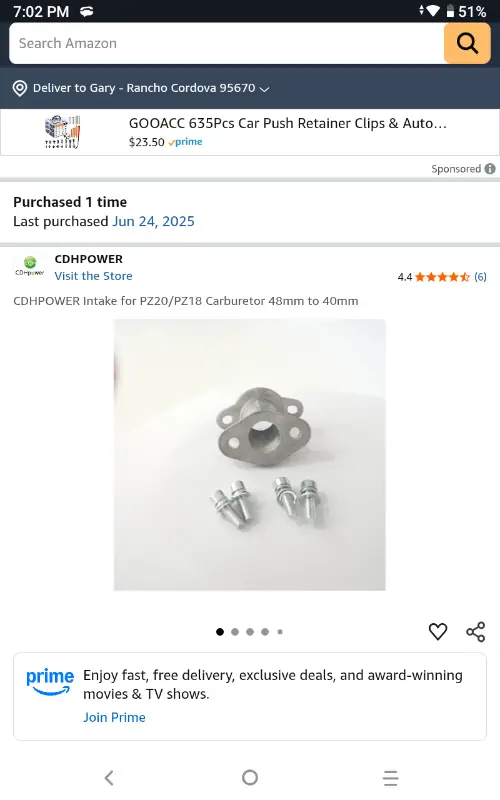Tap the Search Amazon input field
Image resolution: width=500 pixels, height=800 pixels.
pos(227,43)
